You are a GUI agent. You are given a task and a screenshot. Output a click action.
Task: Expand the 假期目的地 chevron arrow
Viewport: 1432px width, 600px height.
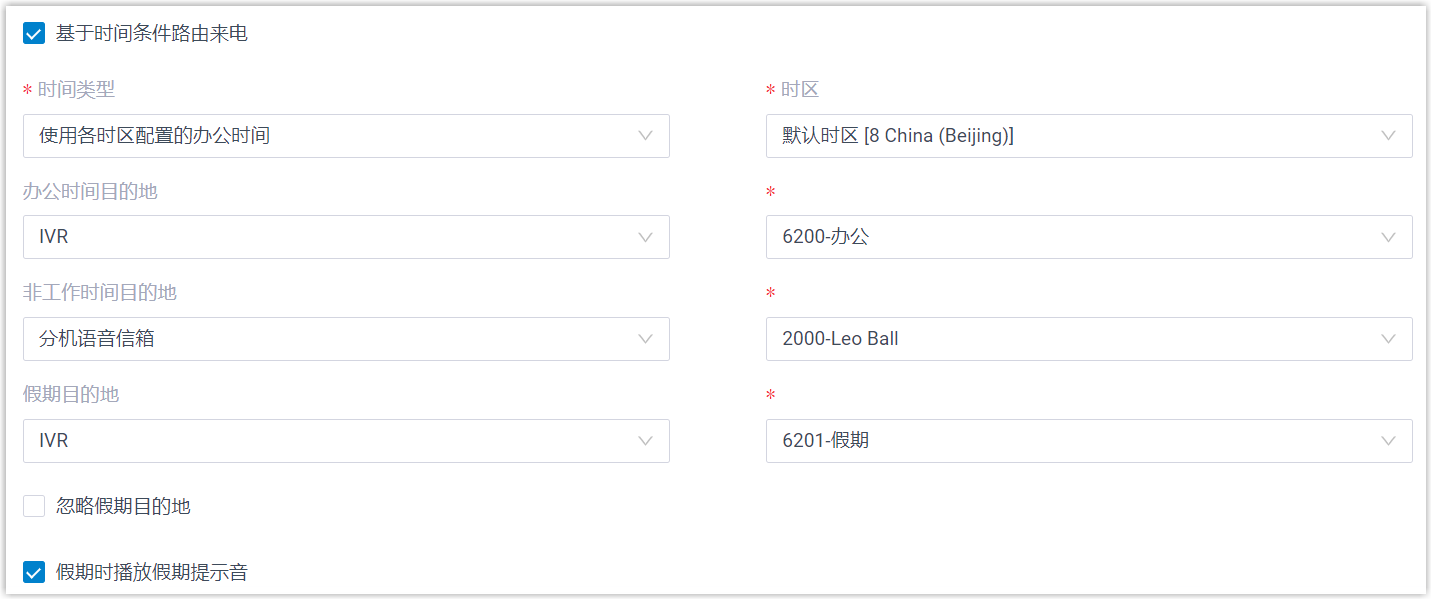click(646, 441)
